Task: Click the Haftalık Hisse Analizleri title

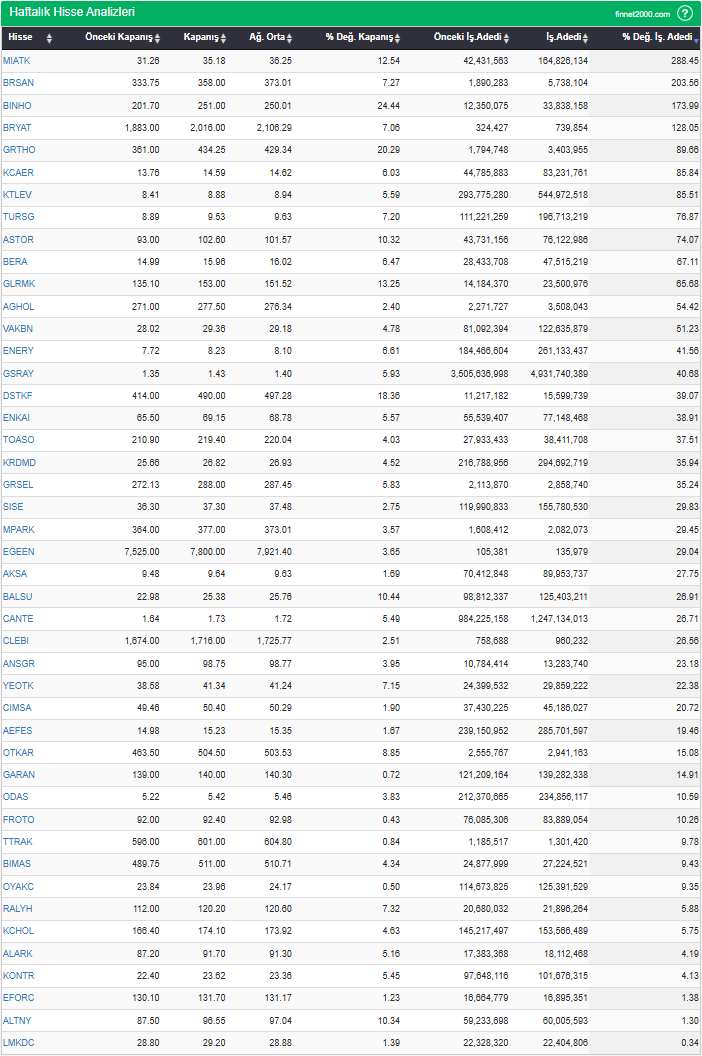Action: click(x=72, y=13)
